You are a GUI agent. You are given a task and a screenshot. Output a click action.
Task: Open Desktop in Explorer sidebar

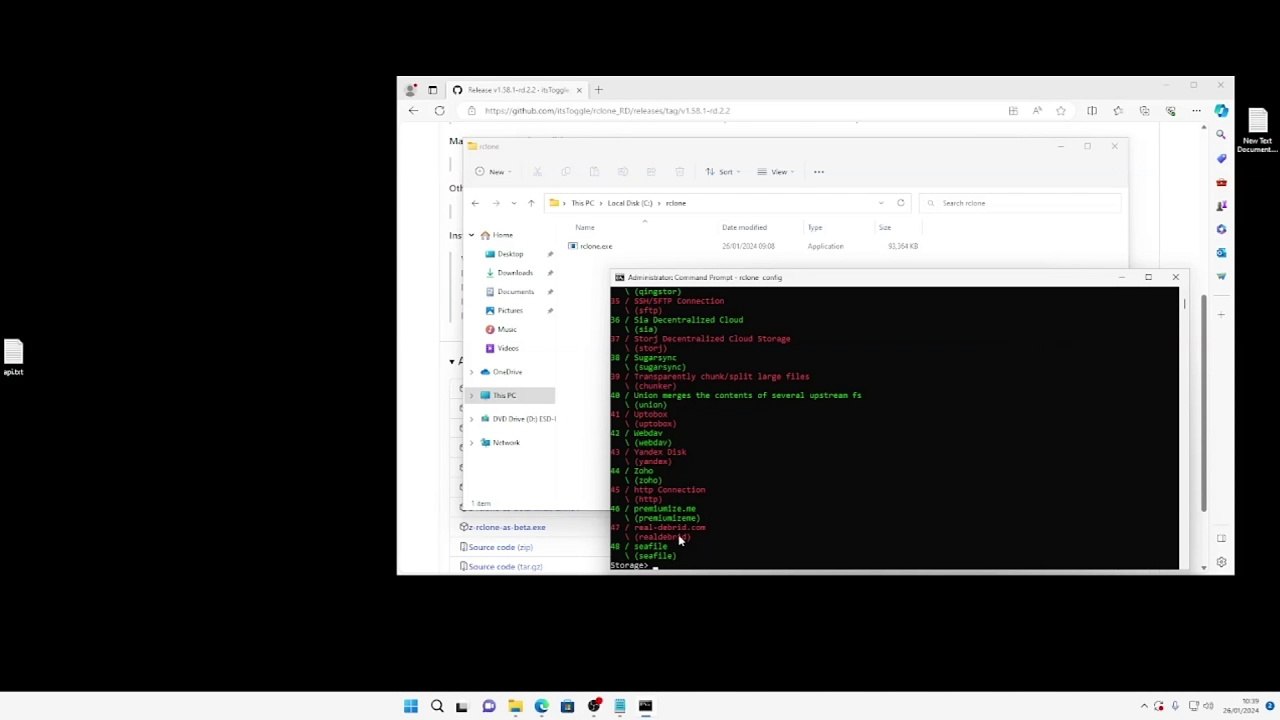point(510,254)
